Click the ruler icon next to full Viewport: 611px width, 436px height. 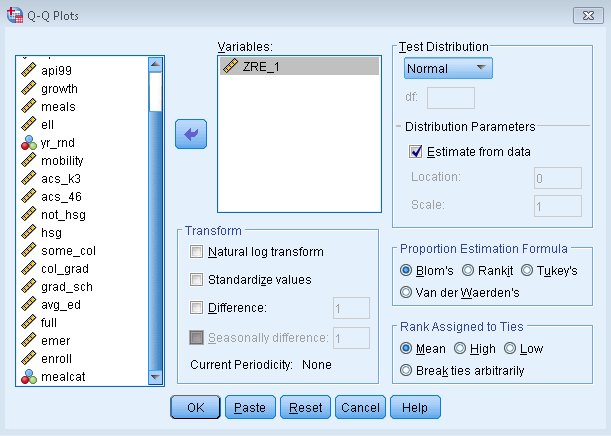tap(28, 322)
